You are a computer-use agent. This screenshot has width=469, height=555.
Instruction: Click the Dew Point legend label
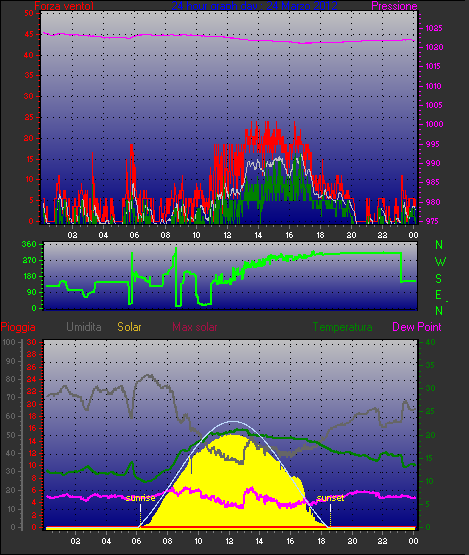(417, 327)
